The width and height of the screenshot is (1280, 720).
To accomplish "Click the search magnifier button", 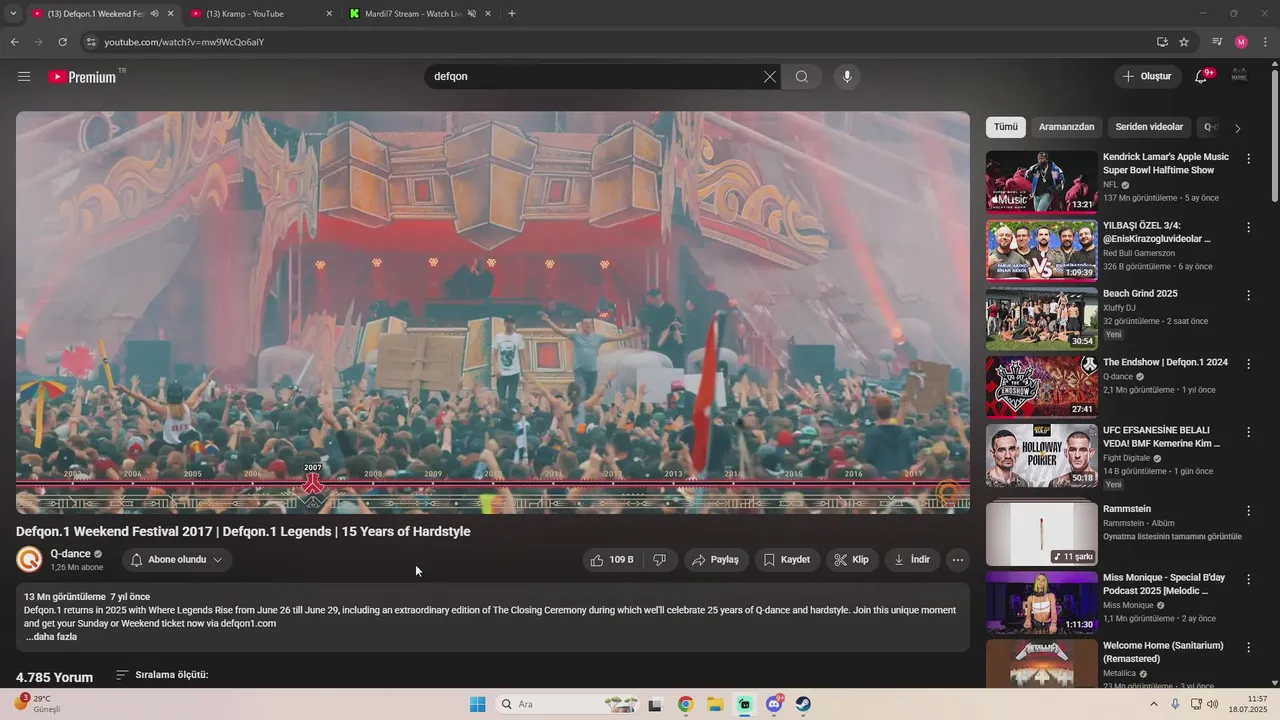I will [802, 77].
